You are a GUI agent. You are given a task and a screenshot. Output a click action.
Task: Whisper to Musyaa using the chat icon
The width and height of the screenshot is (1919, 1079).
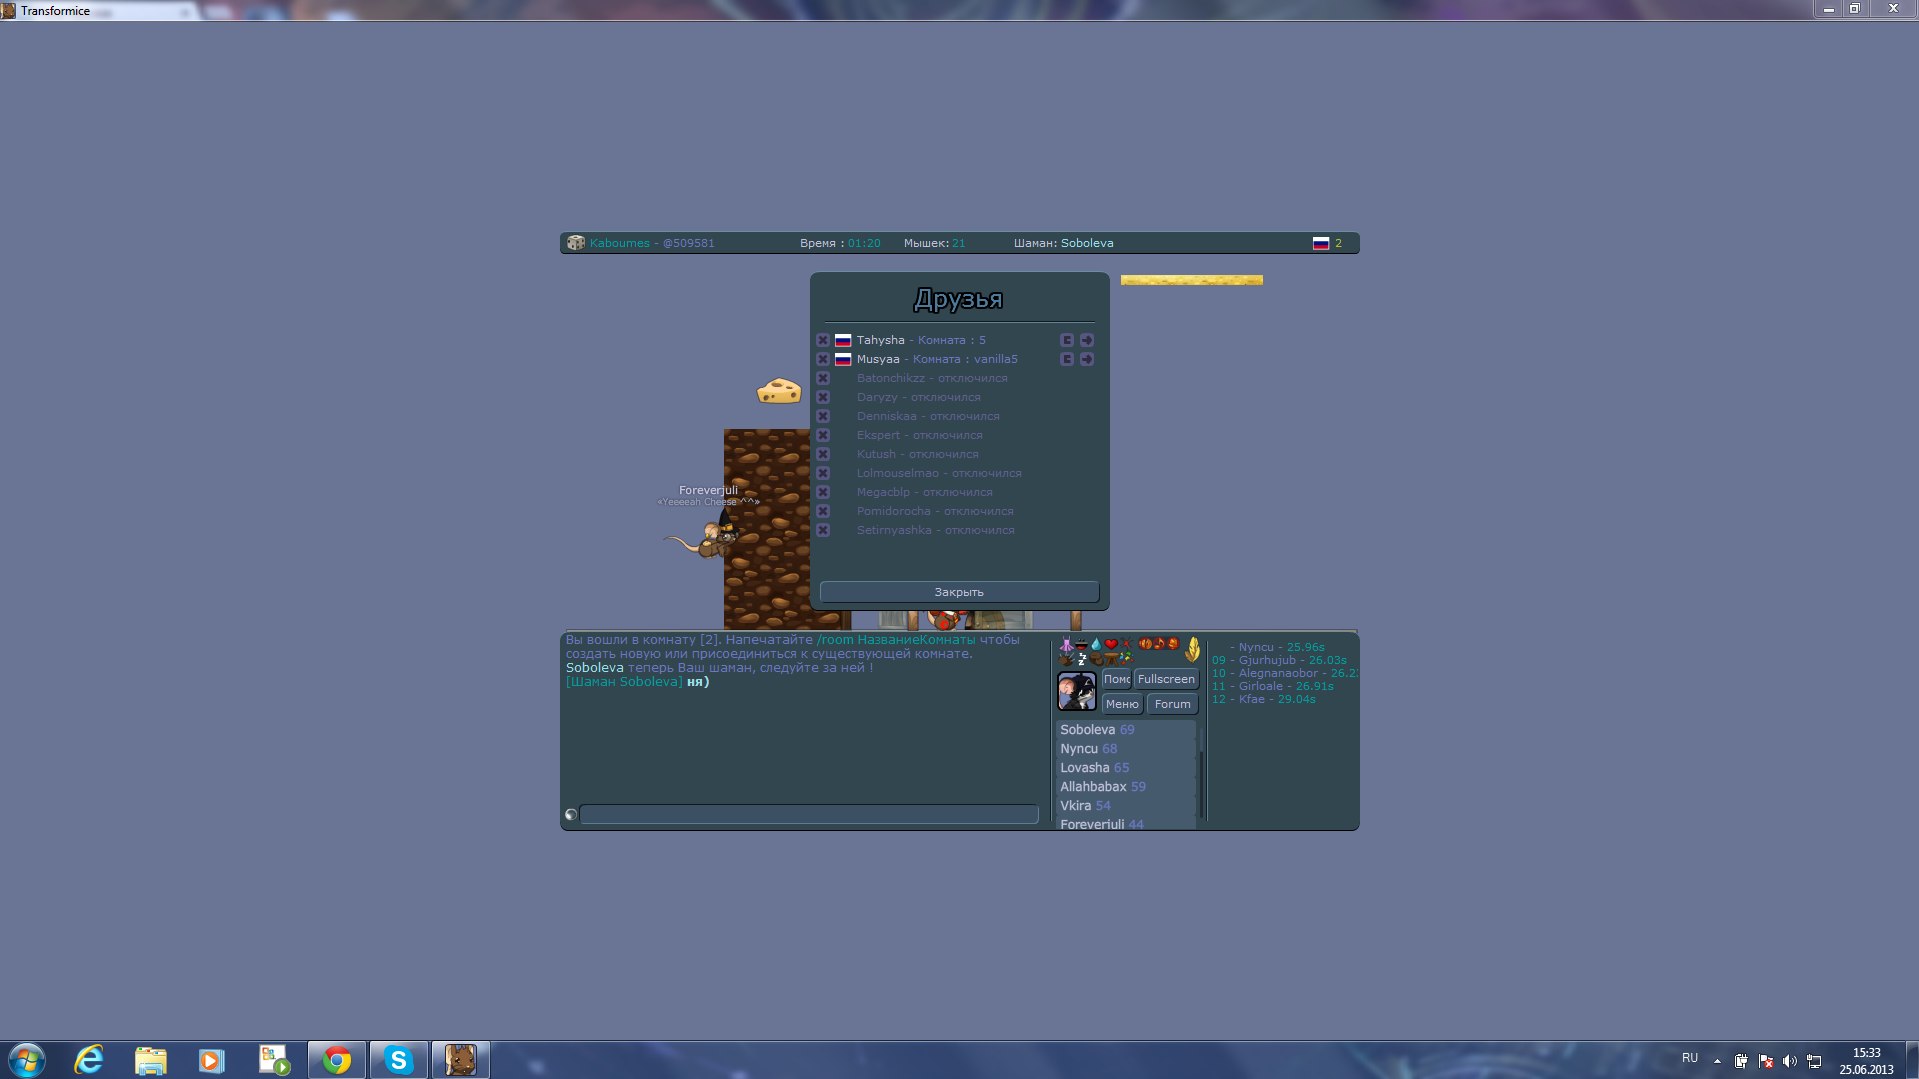coord(1067,359)
